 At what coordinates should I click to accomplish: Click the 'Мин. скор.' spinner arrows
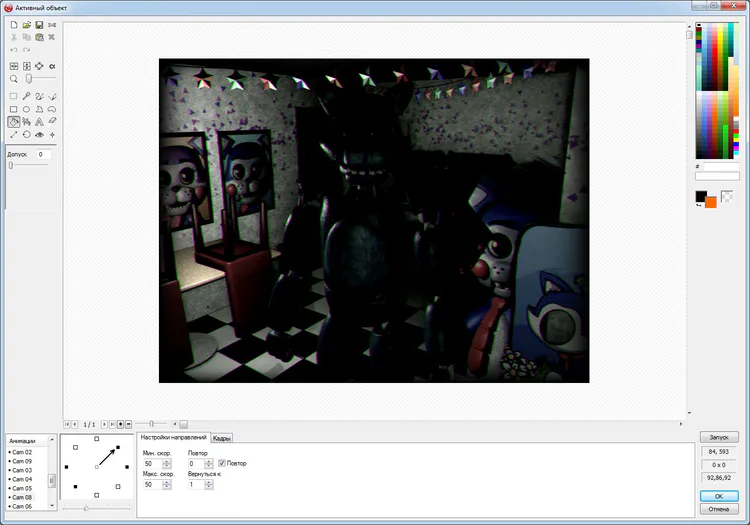coord(166,463)
